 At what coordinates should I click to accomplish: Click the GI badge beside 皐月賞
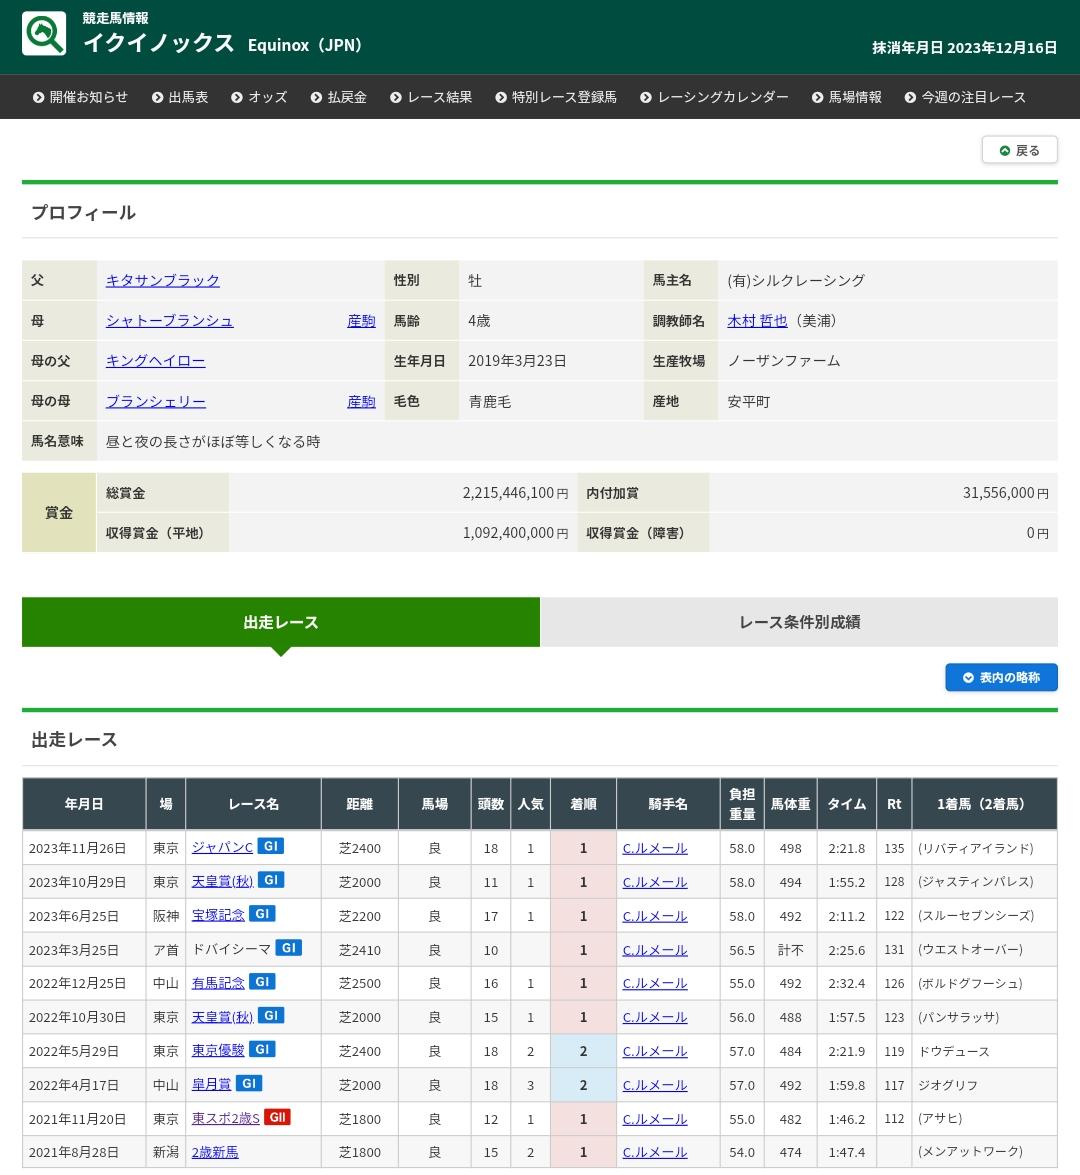click(249, 1083)
